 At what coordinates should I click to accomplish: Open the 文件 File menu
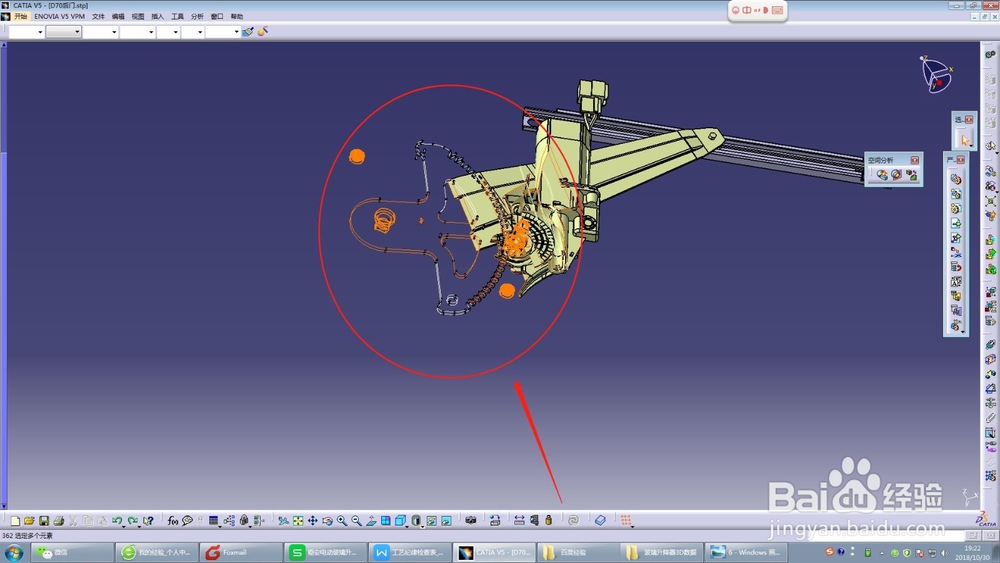(98, 17)
